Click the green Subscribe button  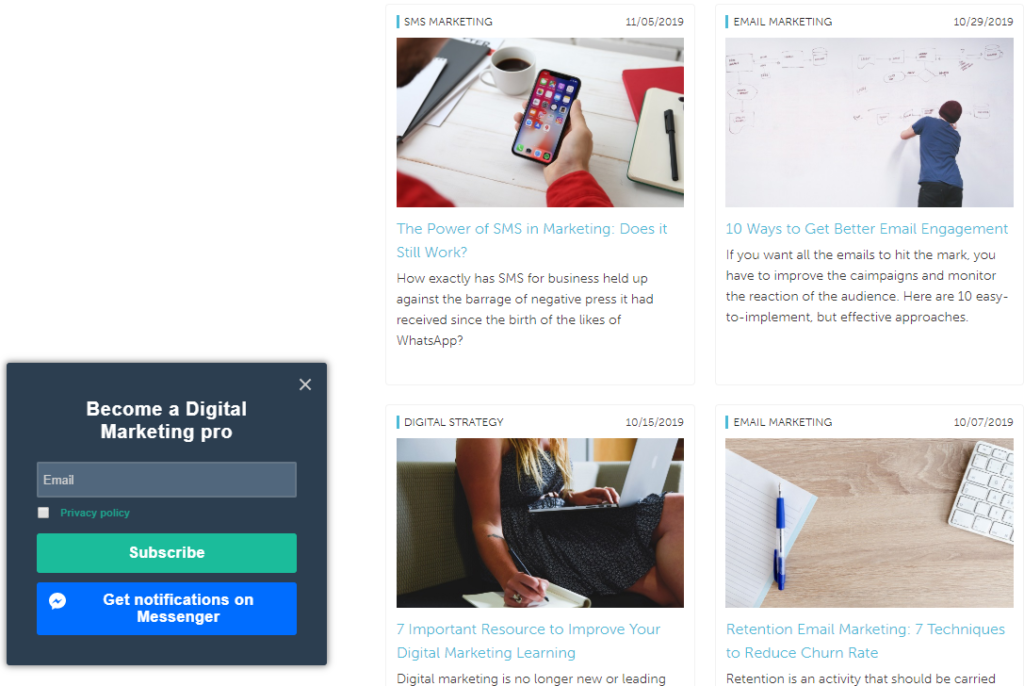tap(167, 553)
